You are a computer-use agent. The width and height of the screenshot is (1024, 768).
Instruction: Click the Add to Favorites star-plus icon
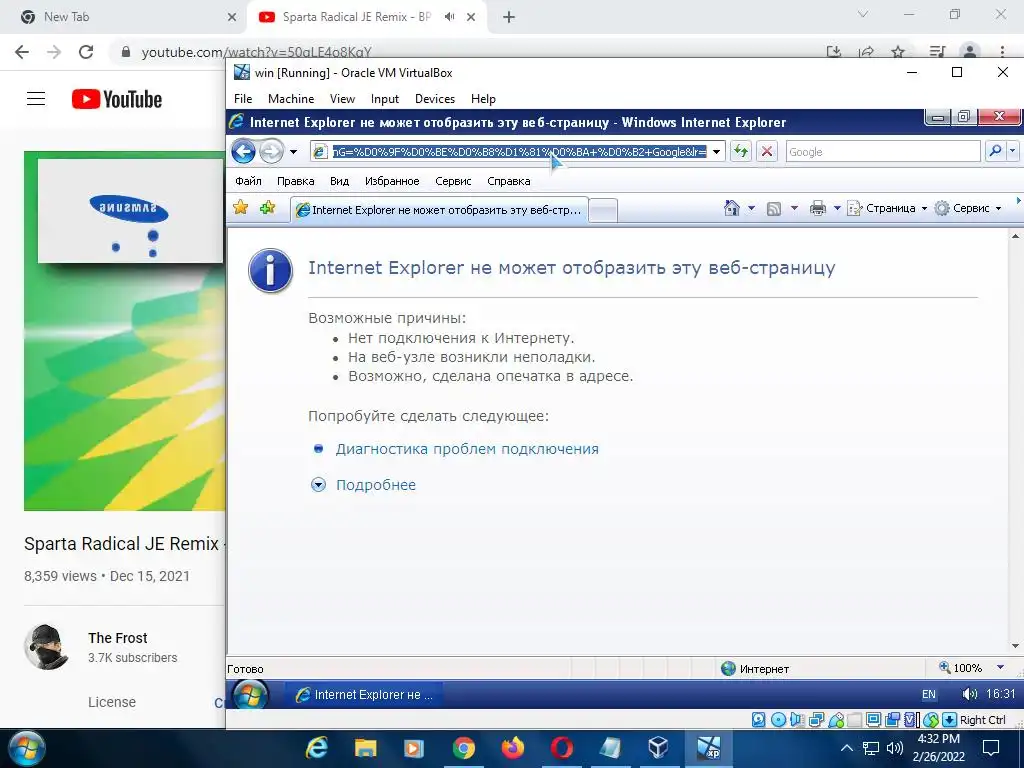[267, 208]
